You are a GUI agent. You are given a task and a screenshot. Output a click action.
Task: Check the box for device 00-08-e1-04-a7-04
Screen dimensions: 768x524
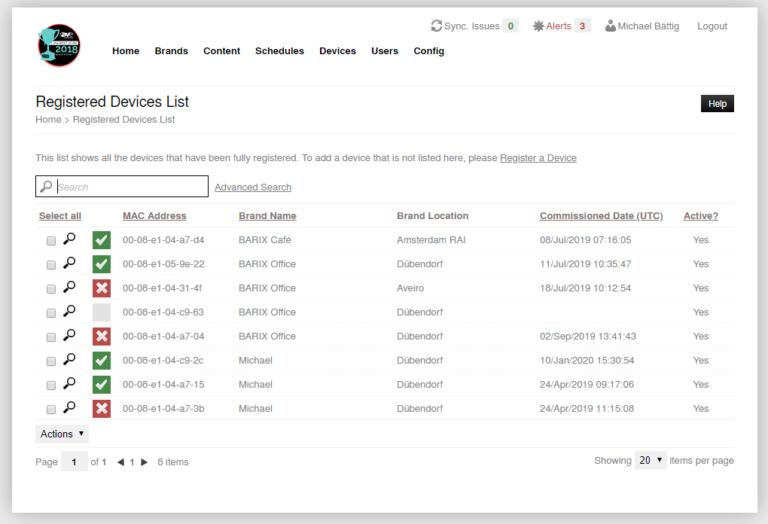[x=51, y=336]
